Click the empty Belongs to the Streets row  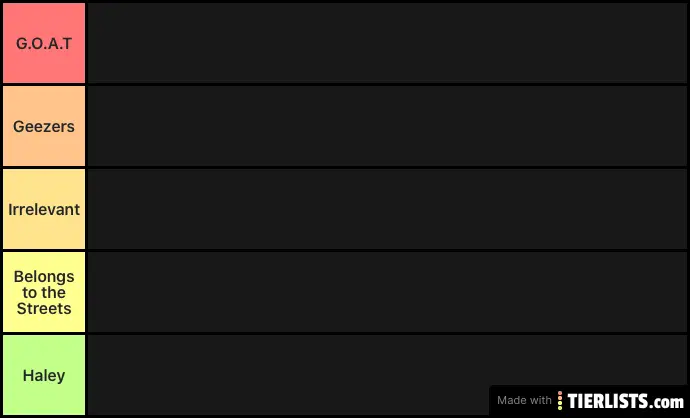click(387, 292)
